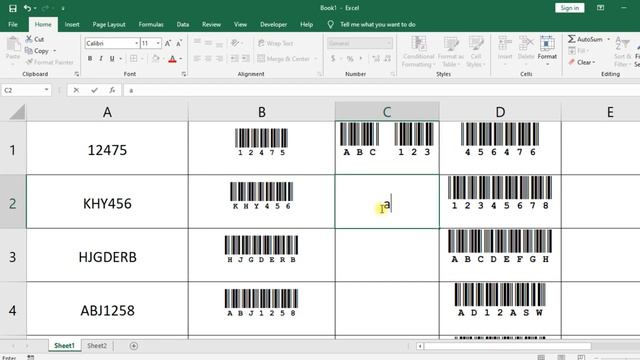Image resolution: width=640 pixels, height=360 pixels.
Task: Click the Format cells icon
Action: click(547, 43)
